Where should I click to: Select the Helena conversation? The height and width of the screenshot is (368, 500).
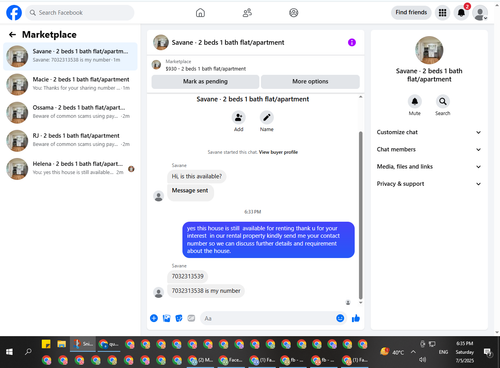coord(70,168)
